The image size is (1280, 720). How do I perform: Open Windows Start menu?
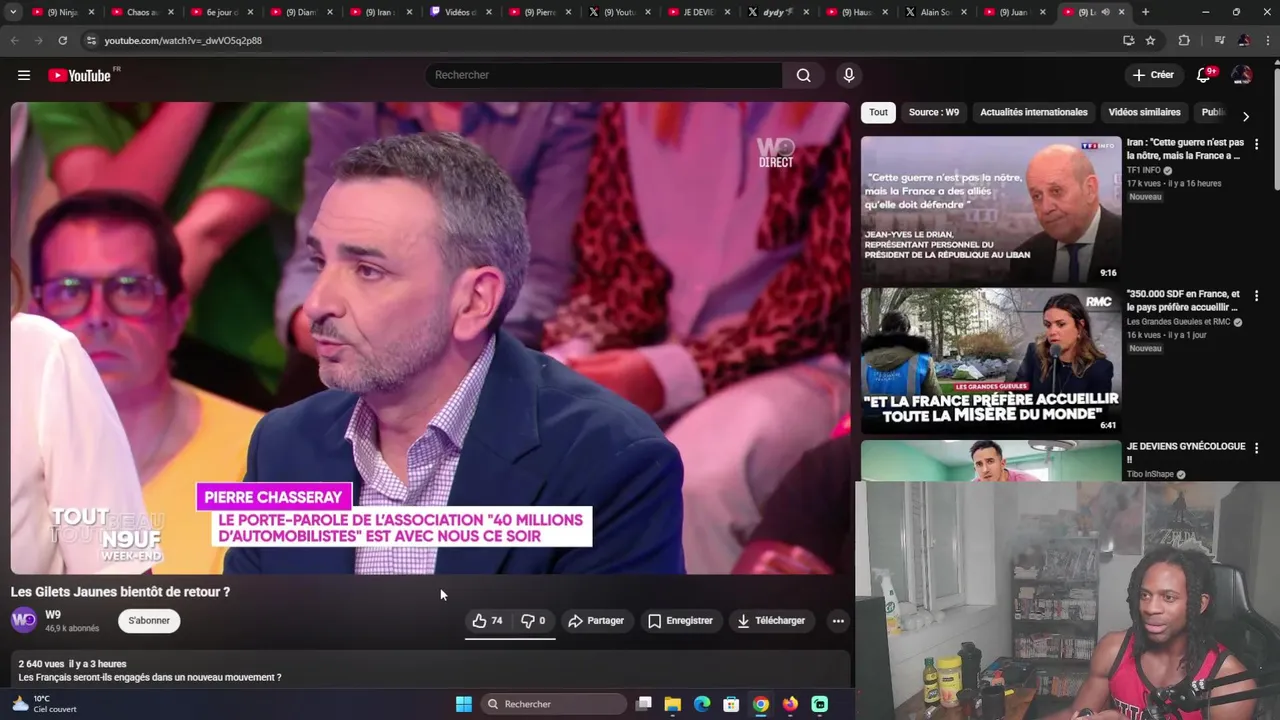464,704
